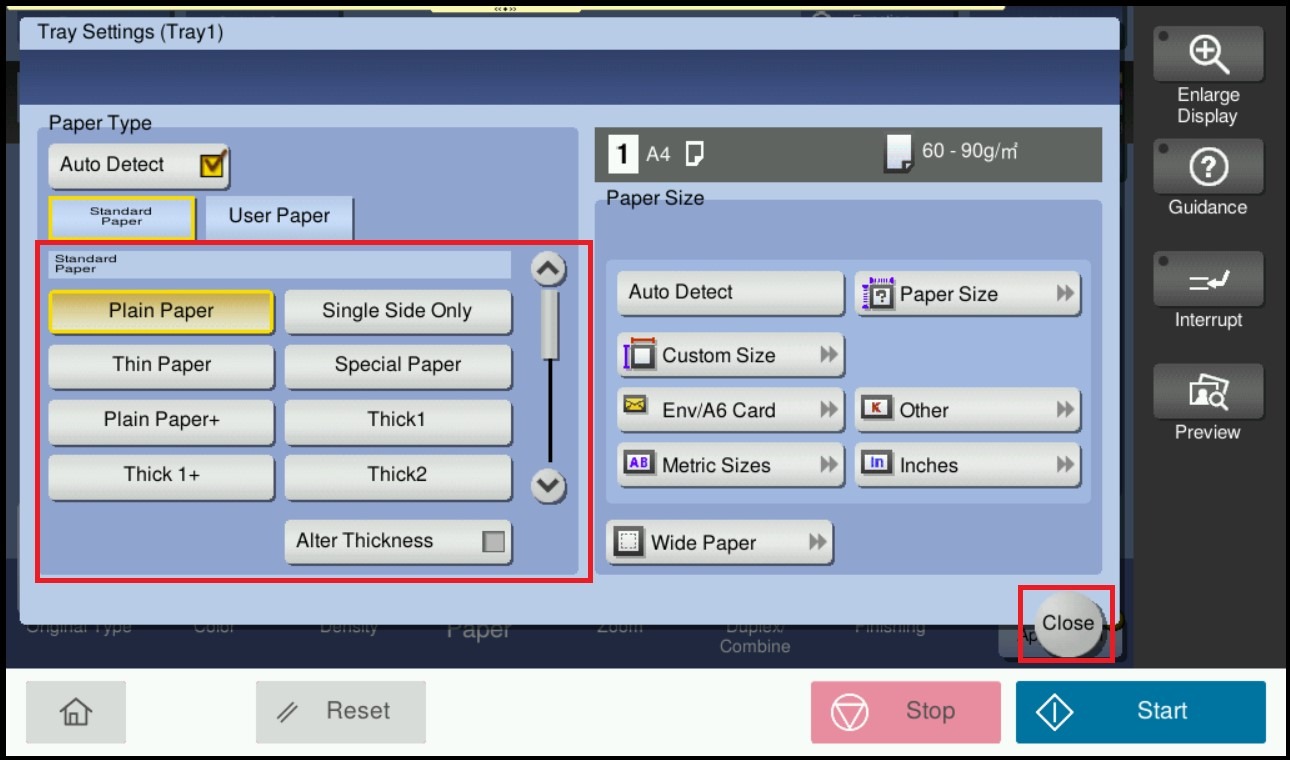1290x760 pixels.
Task: Select Plain Paper type
Action: click(161, 311)
